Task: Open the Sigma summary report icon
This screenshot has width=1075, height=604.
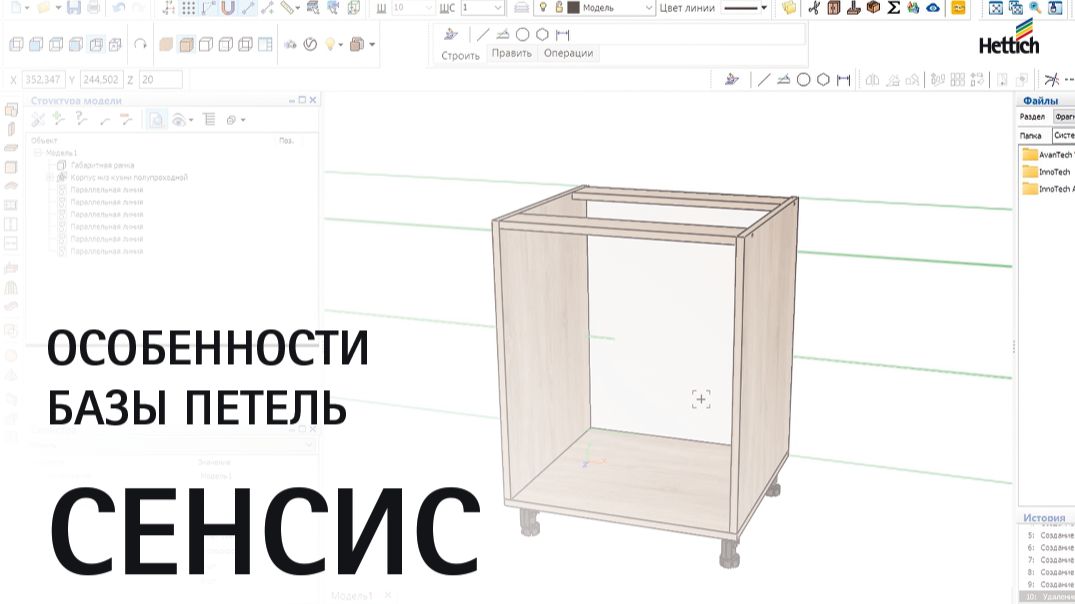Action: [x=893, y=8]
